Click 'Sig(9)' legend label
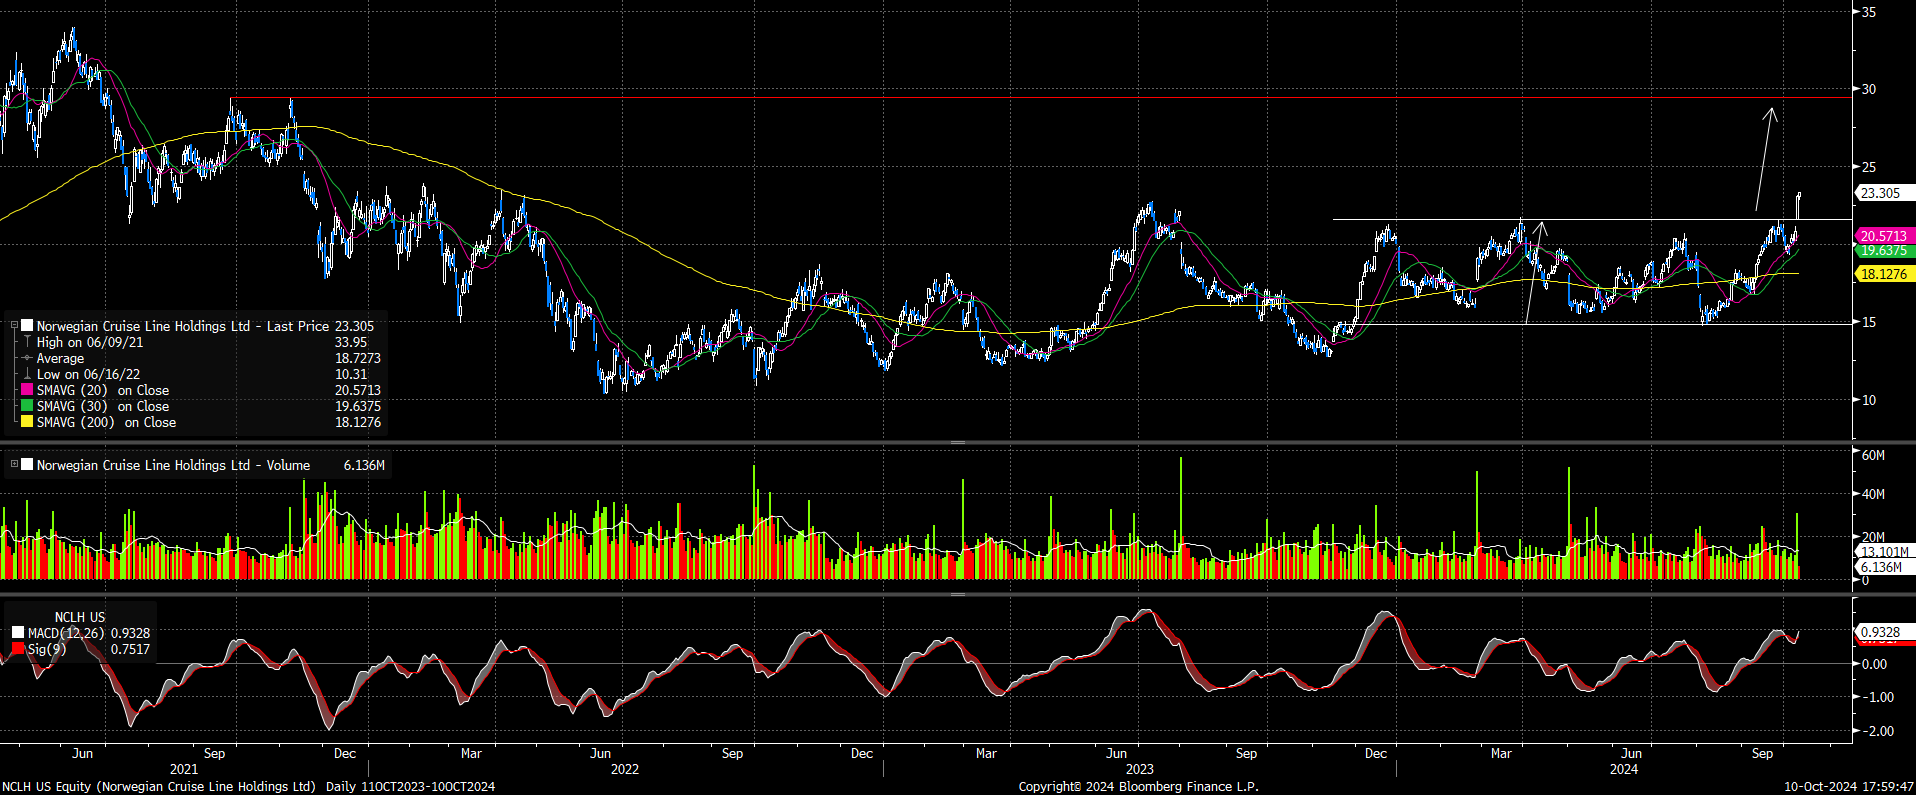The height and width of the screenshot is (795, 1916). point(47,649)
